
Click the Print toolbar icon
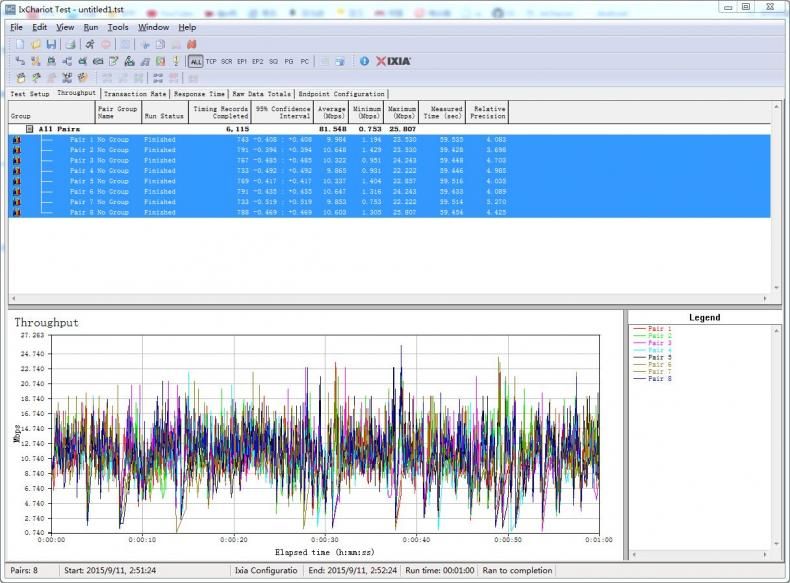point(71,44)
